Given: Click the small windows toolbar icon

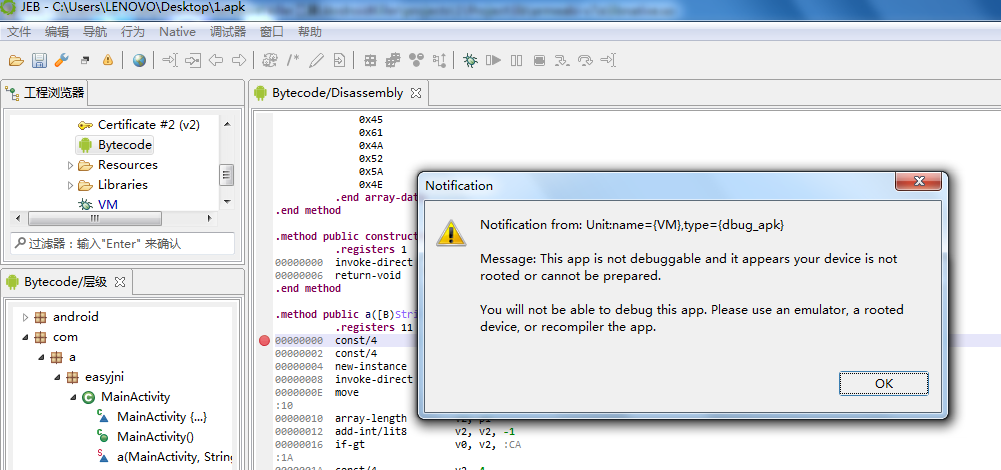Looking at the screenshot, I should coord(85,61).
